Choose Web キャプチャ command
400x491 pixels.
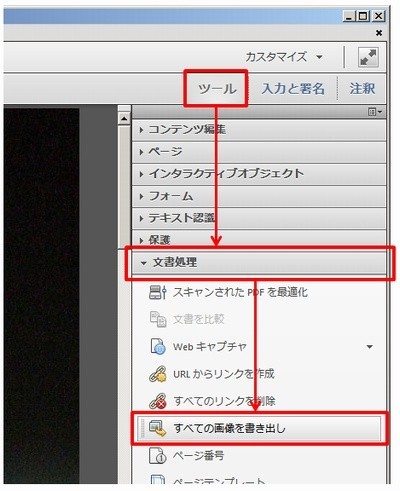click(x=210, y=347)
